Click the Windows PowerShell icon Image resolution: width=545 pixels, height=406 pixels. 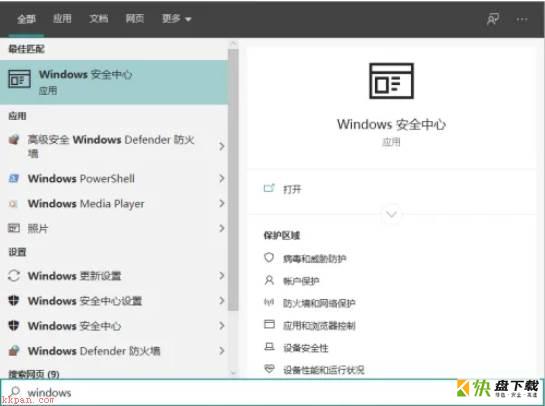point(14,179)
